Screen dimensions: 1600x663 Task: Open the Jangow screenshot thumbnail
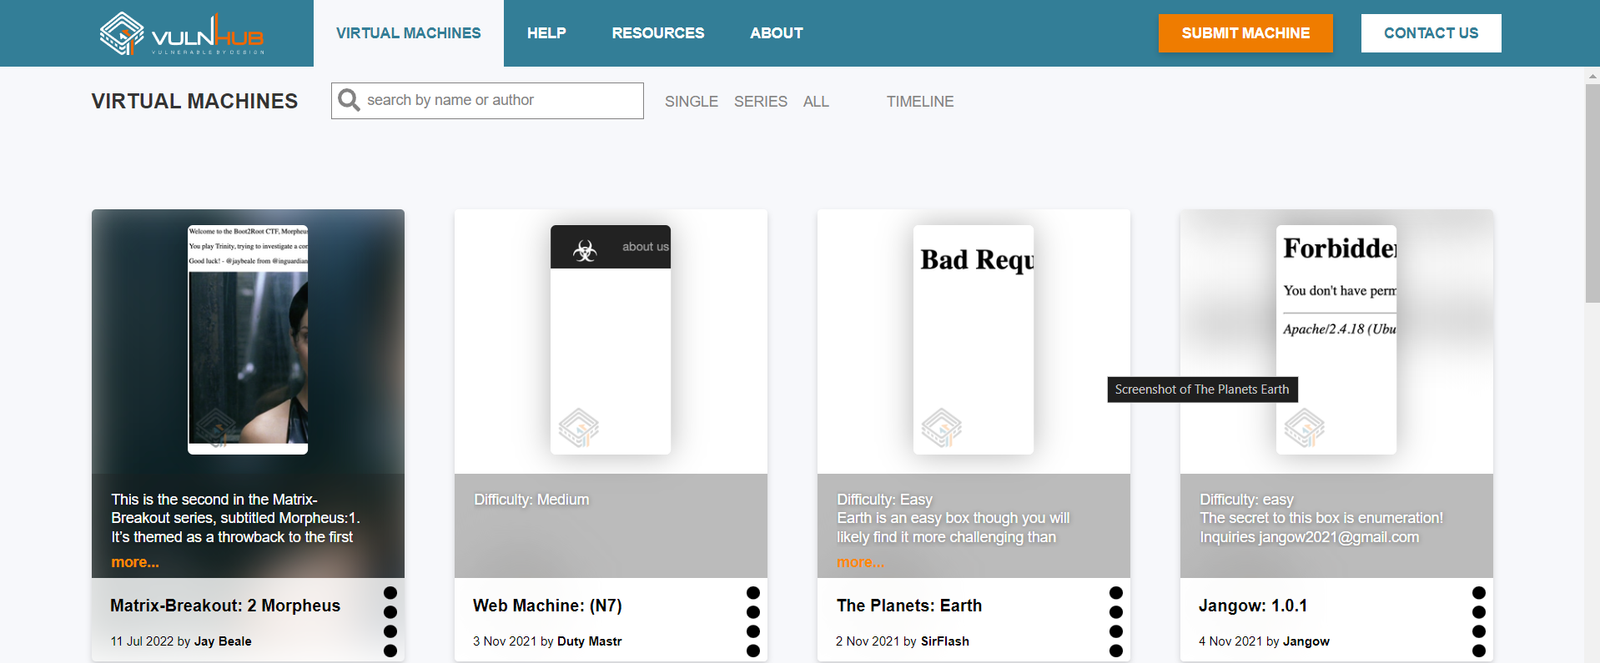(x=1336, y=340)
